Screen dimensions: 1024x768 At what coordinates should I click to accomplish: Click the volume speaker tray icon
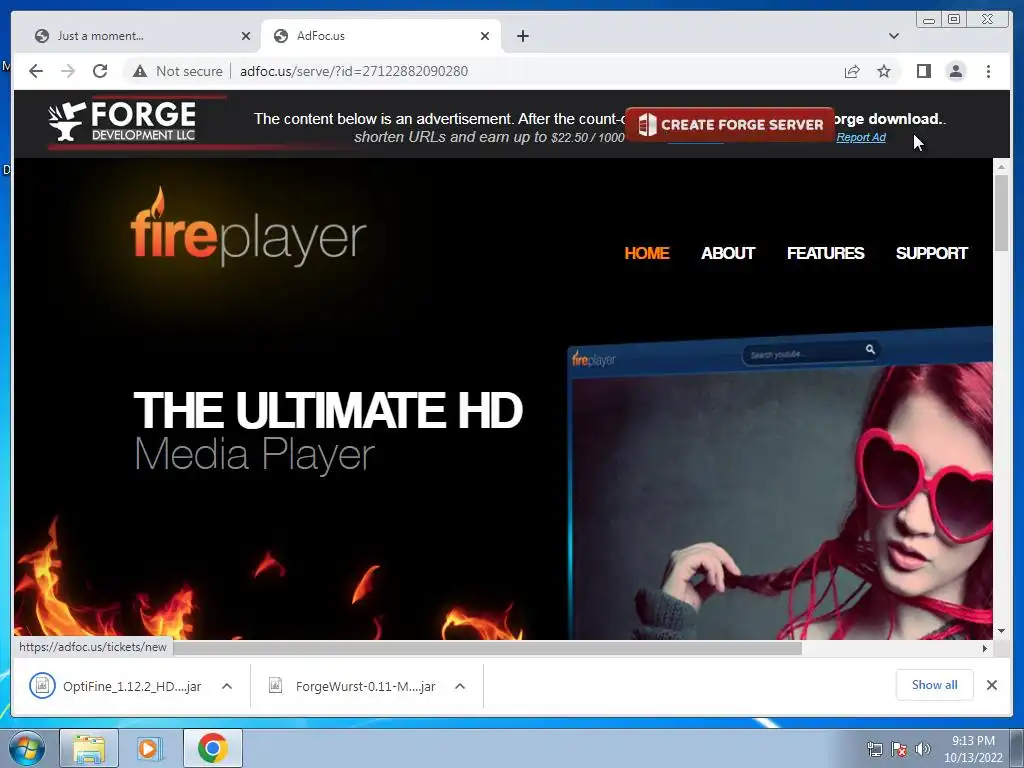pos(923,749)
